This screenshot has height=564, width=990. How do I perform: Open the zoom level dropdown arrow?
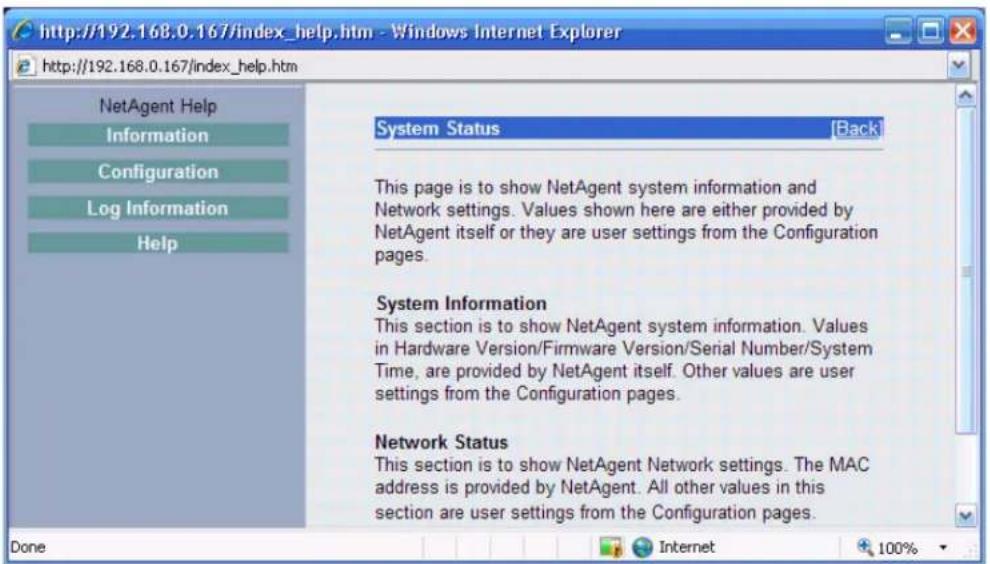click(943, 548)
